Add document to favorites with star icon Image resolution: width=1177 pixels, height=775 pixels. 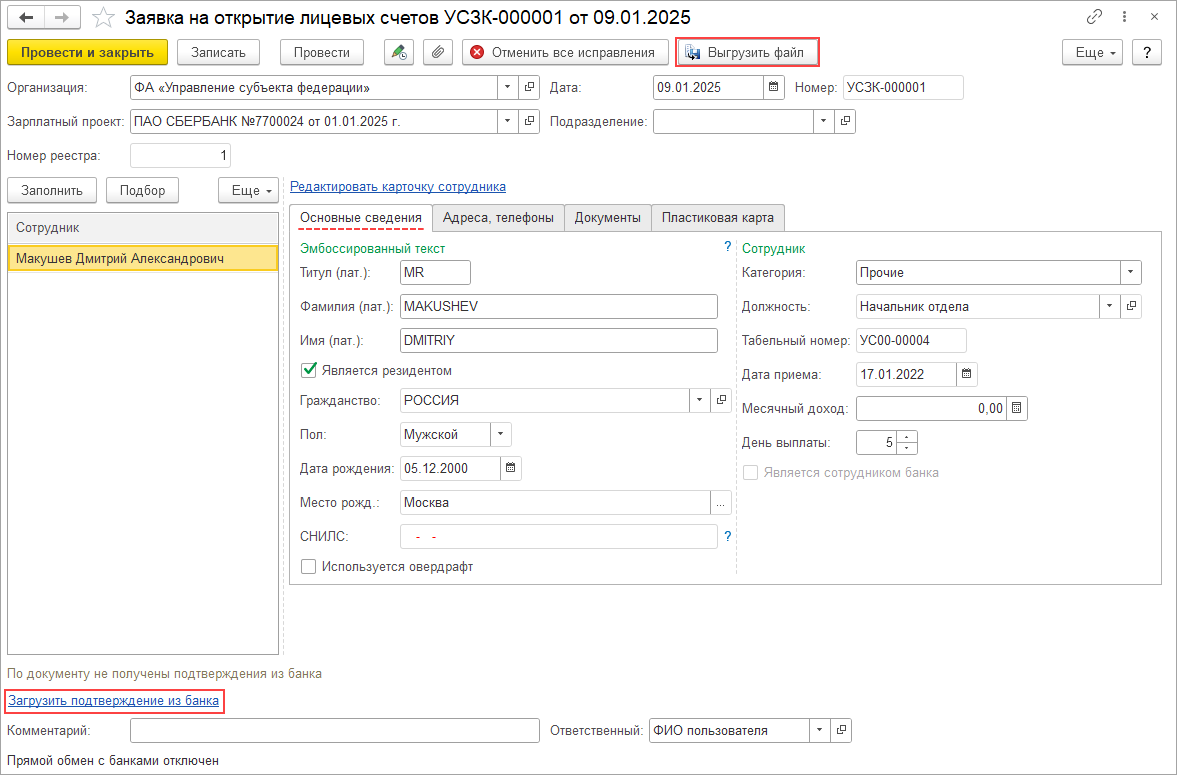(x=104, y=17)
